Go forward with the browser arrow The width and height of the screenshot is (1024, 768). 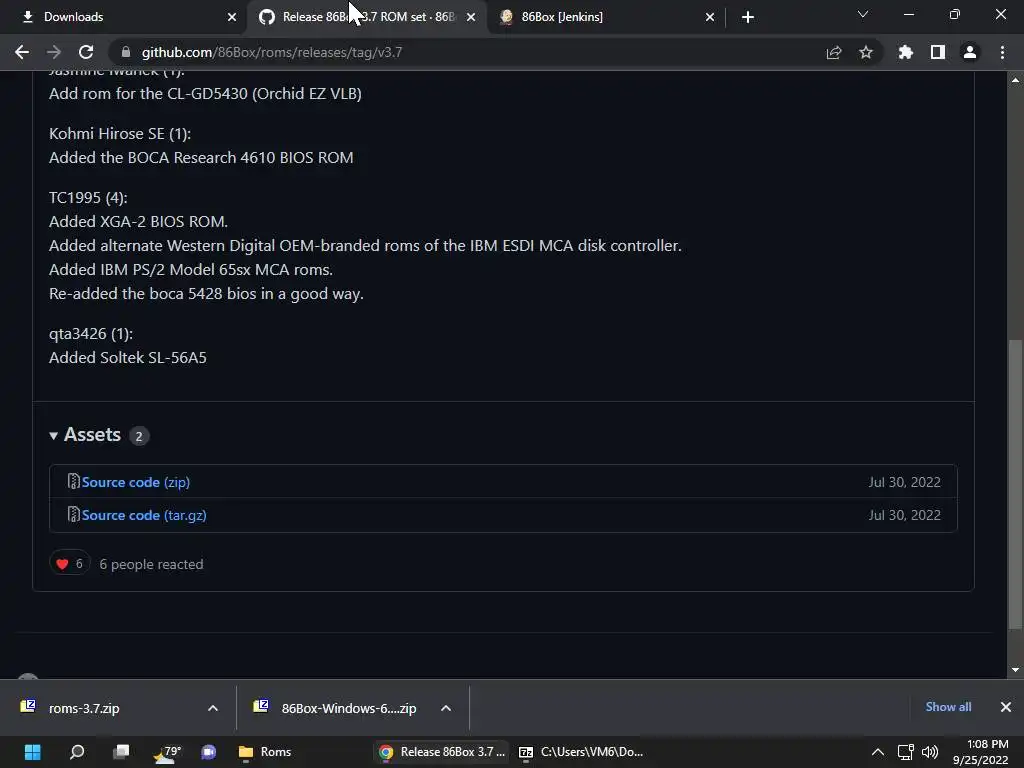point(54,52)
